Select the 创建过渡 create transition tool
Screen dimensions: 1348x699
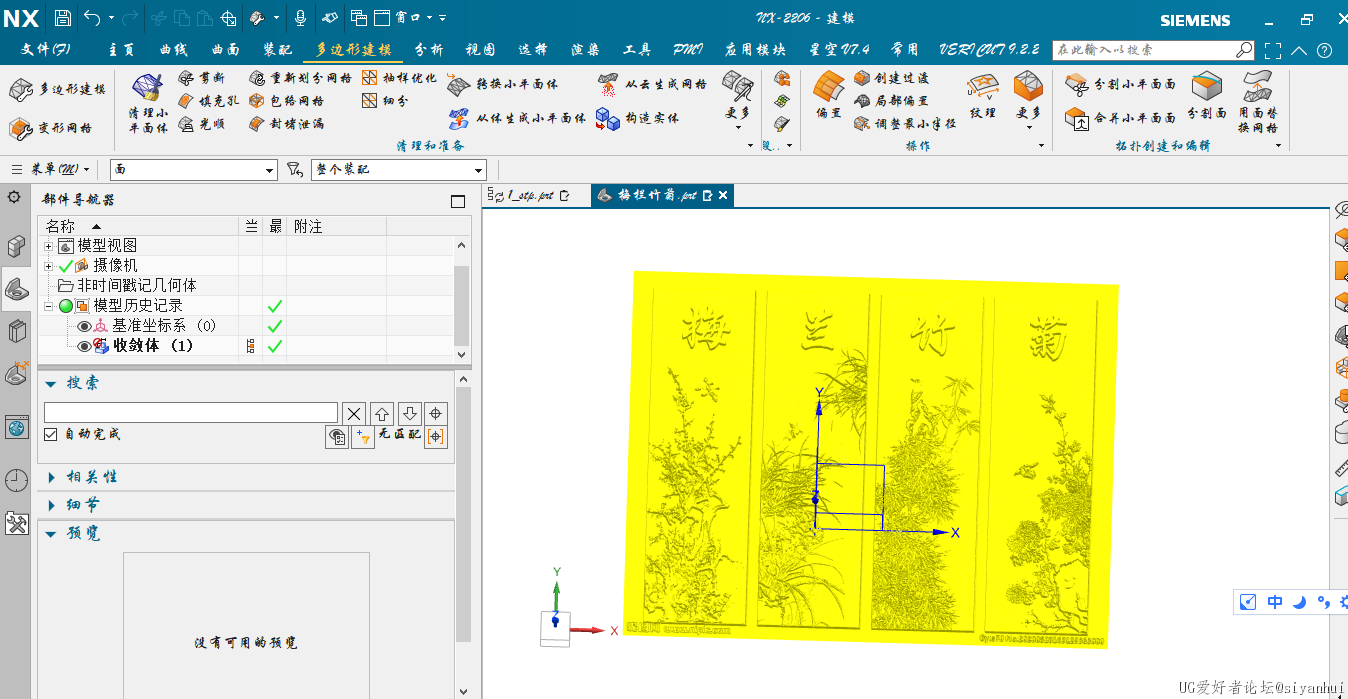tap(892, 78)
